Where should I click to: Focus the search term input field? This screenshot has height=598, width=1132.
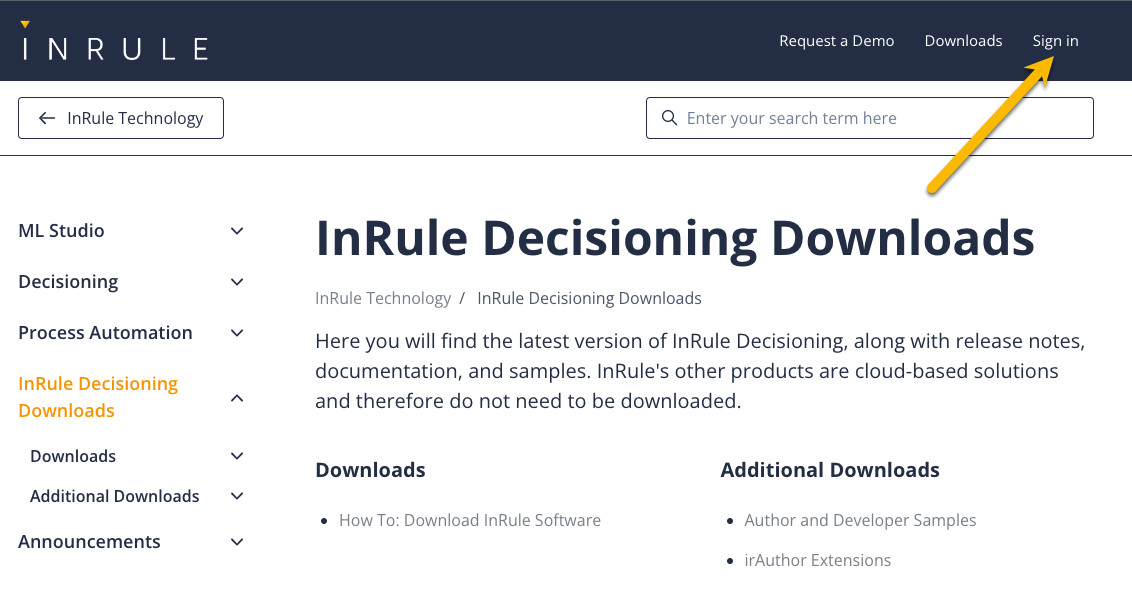pyautogui.click(x=880, y=118)
